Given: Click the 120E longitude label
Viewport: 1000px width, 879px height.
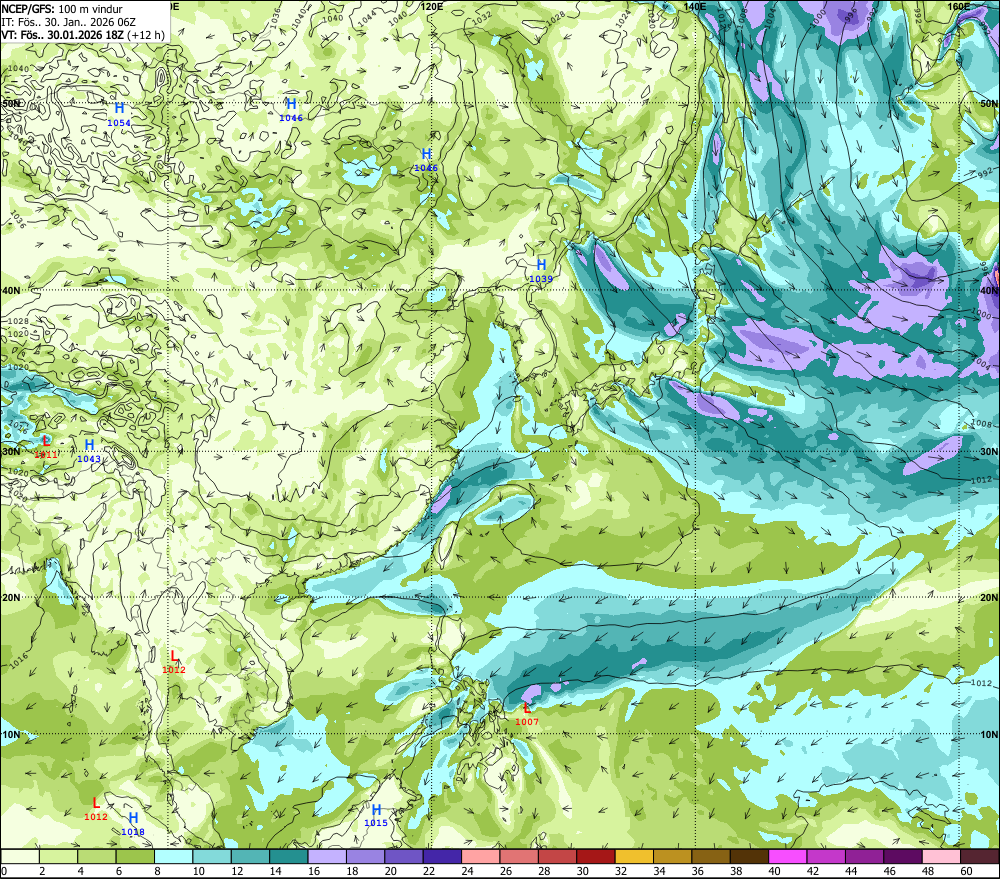Looking at the screenshot, I should pyautogui.click(x=432, y=6).
